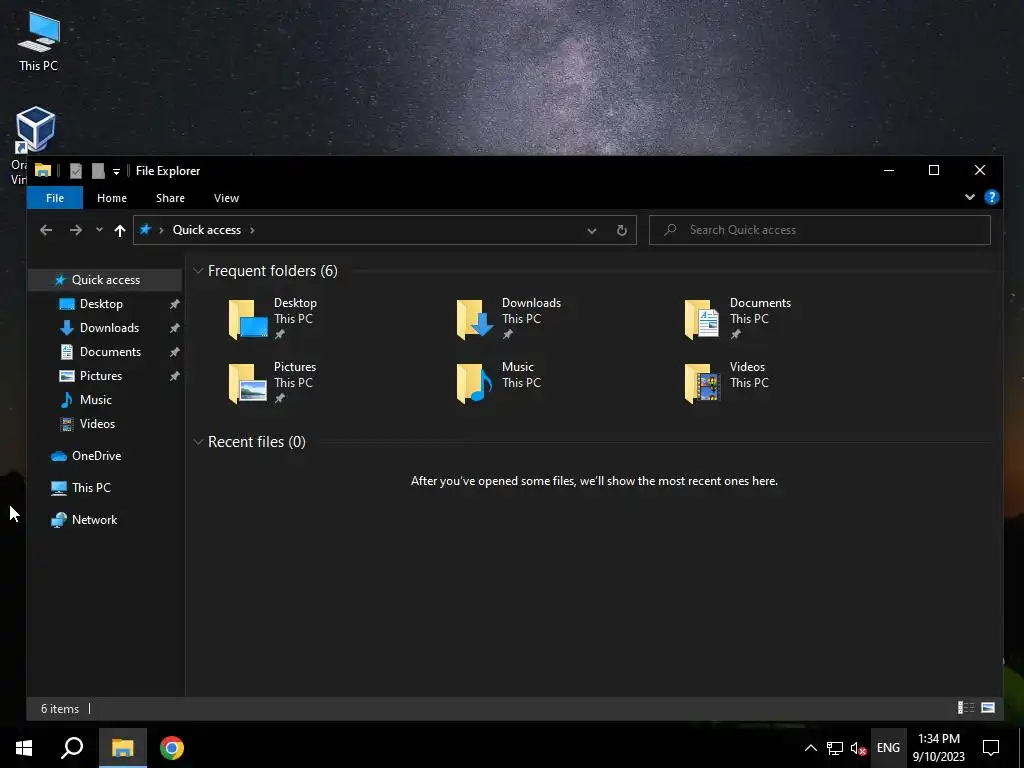Expand the ribbon with the chevron
This screenshot has width=1024, height=768.
[x=970, y=197]
